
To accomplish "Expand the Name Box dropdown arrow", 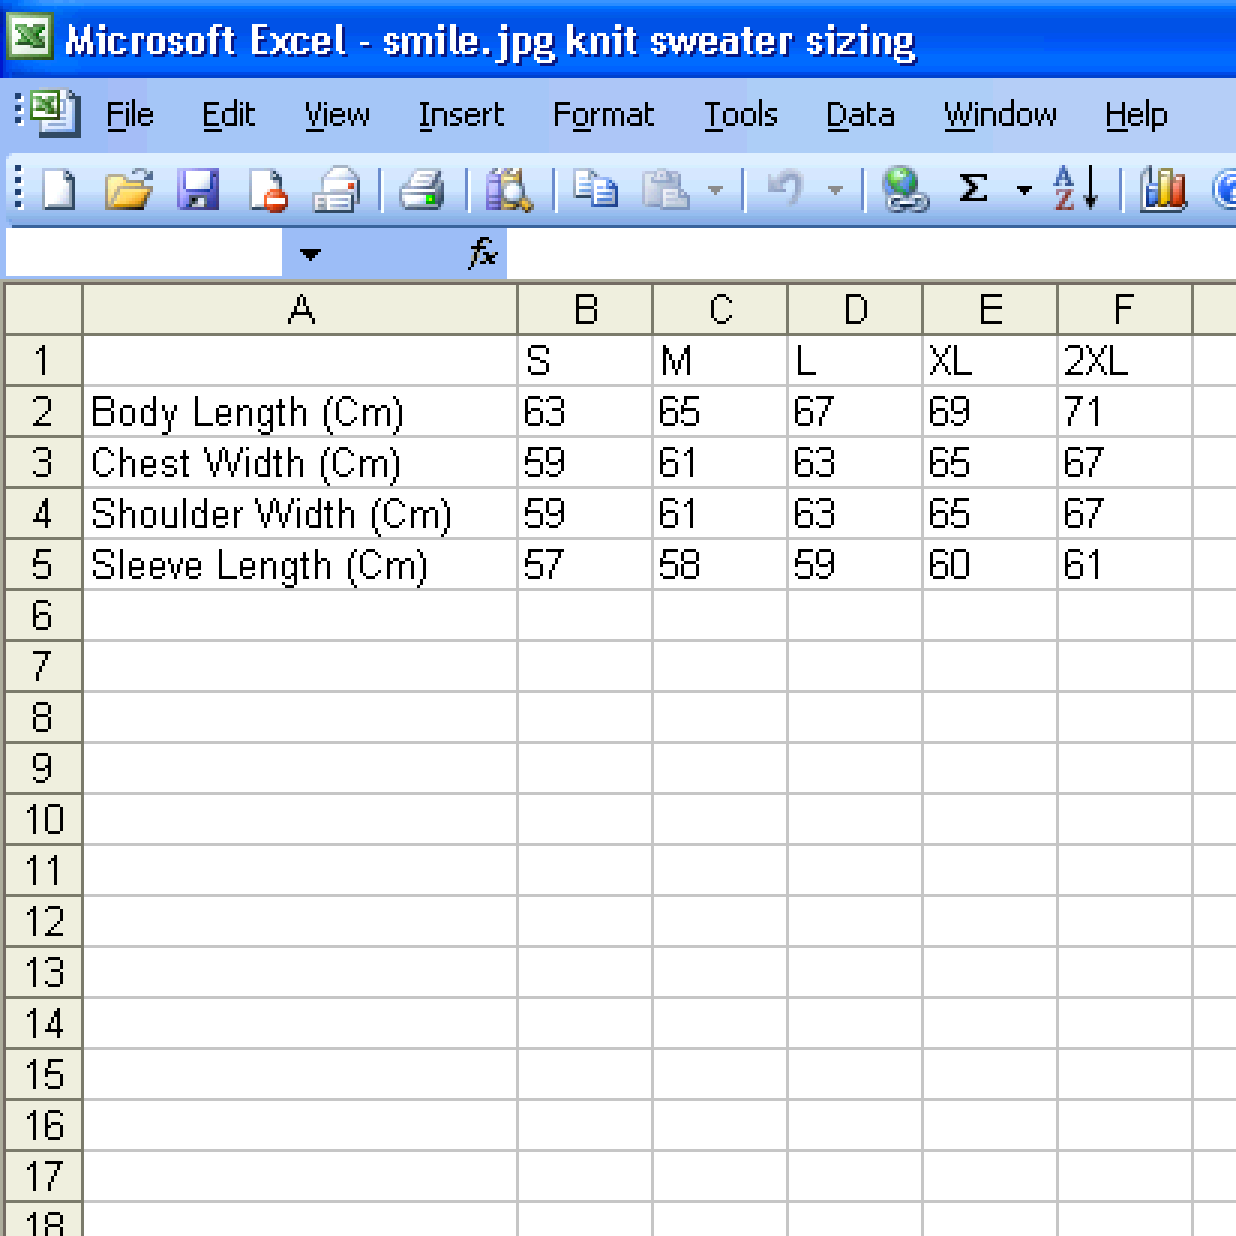I will [x=310, y=255].
